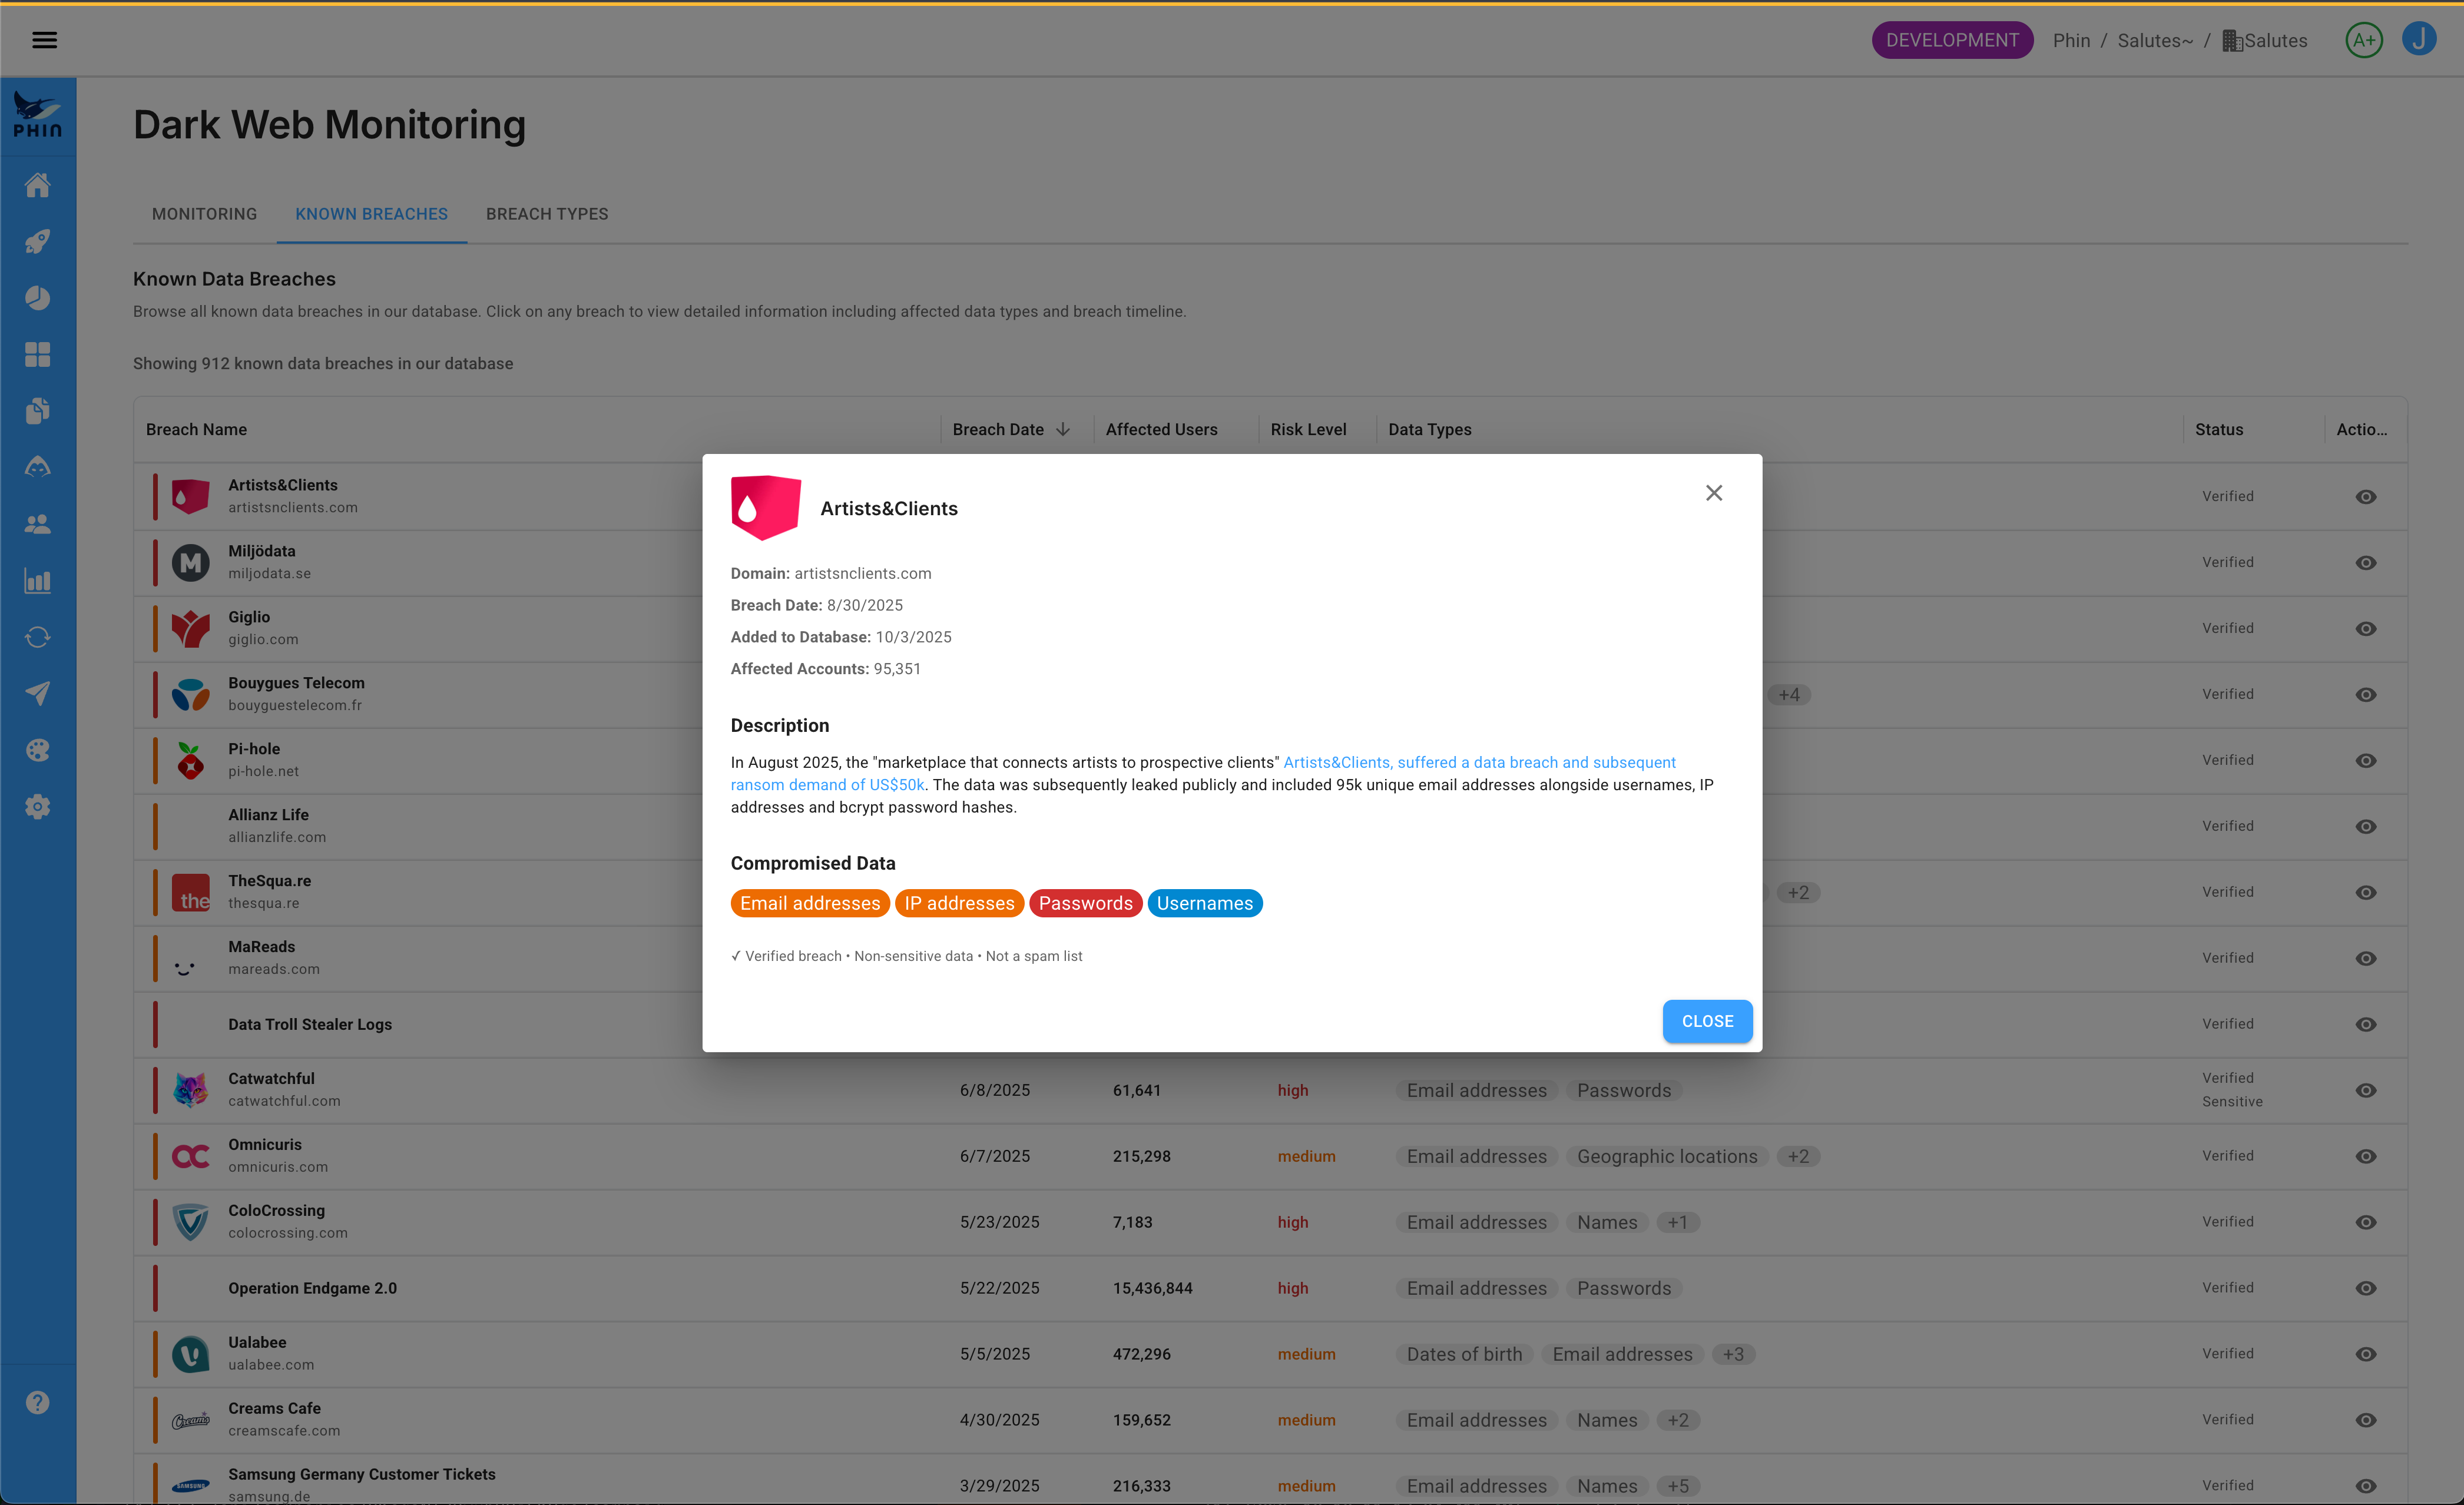Switch to the Breach Types tab

(x=547, y=214)
